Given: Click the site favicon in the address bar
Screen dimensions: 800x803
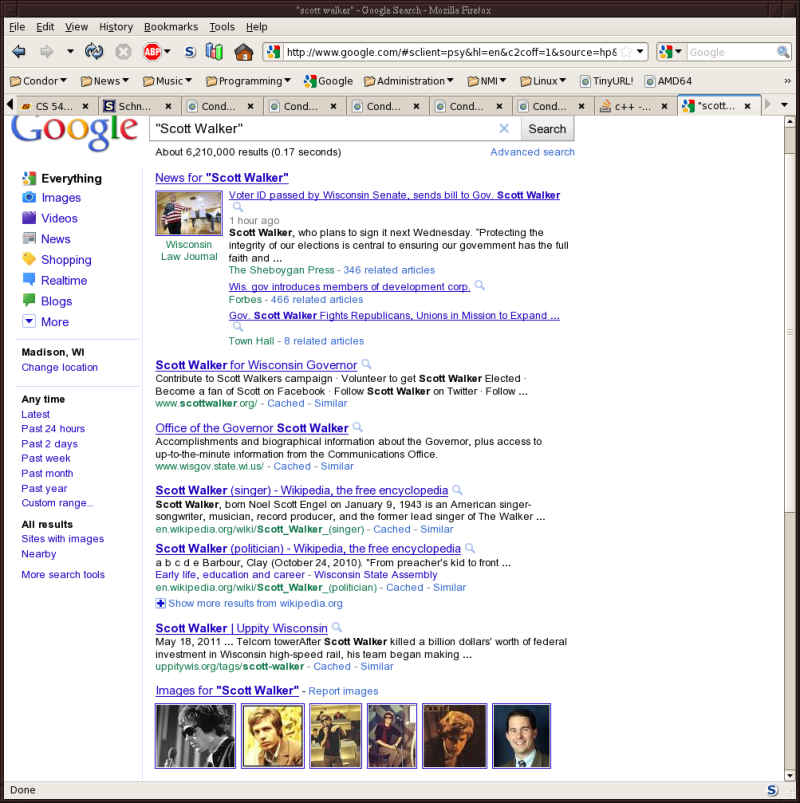Looking at the screenshot, I should click(273, 52).
